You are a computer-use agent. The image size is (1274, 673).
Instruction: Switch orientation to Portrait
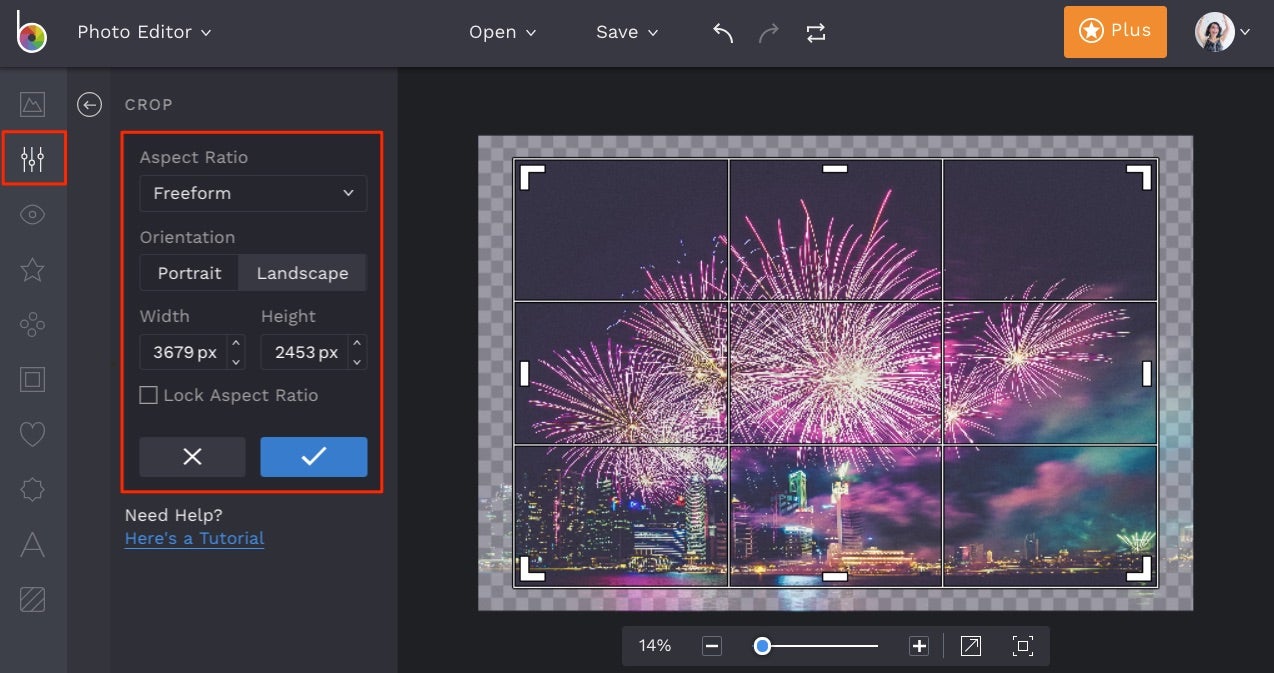tap(189, 272)
